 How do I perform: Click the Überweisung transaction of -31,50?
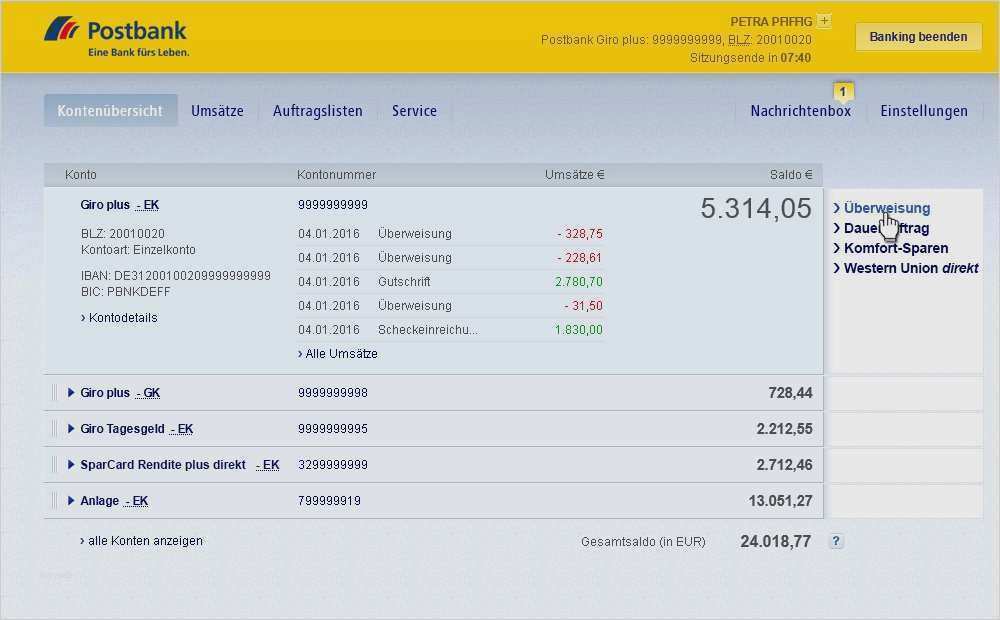pos(450,306)
